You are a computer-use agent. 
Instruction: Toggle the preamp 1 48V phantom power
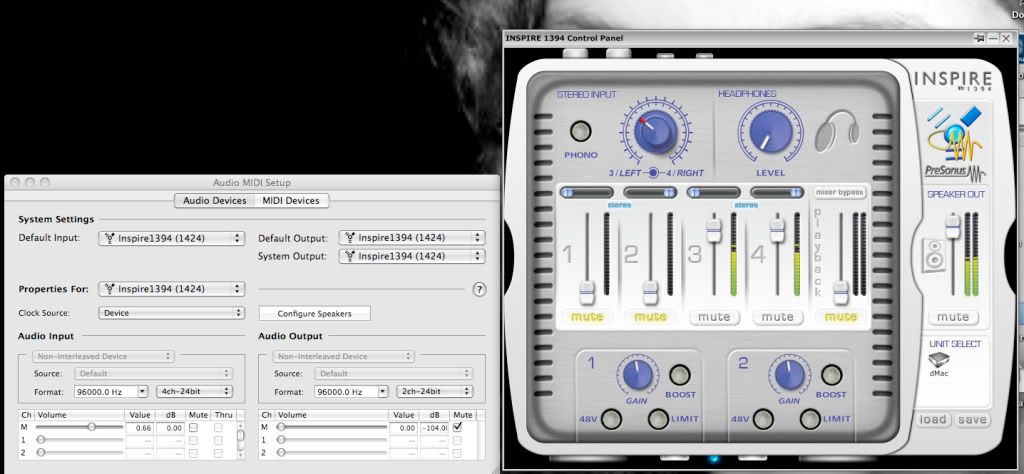pos(611,419)
